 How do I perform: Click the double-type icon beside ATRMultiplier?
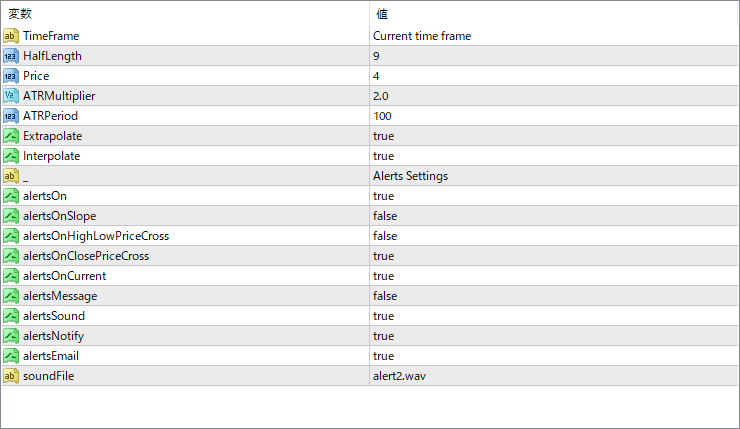coord(11,96)
